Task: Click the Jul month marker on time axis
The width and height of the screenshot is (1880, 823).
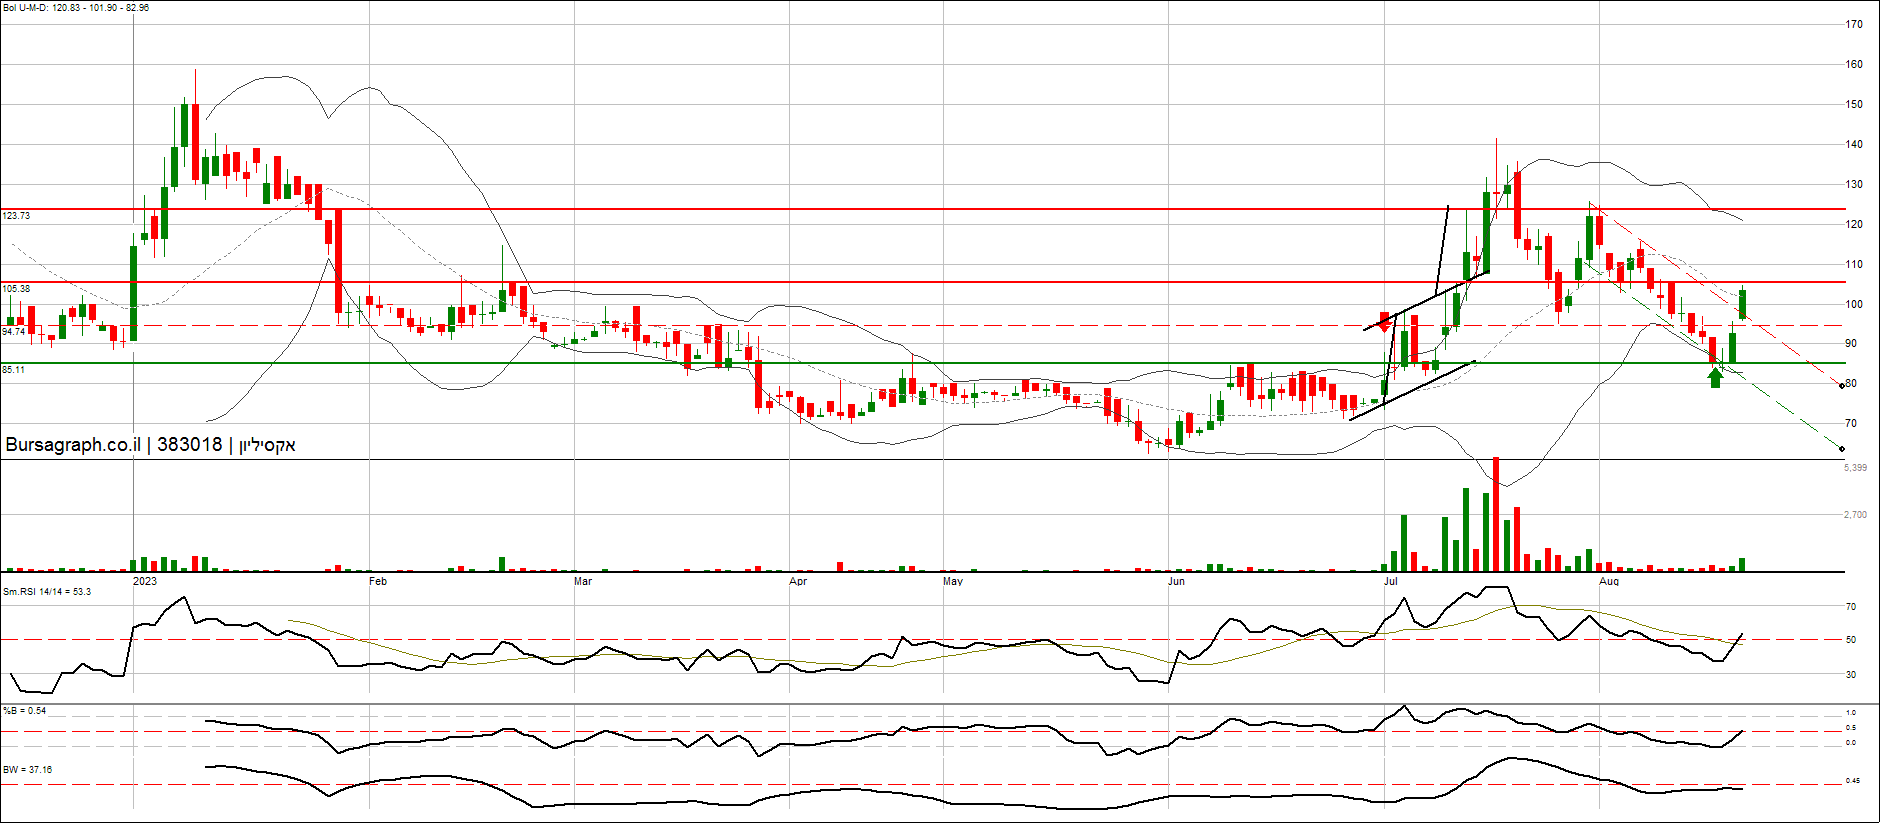Action: [x=1391, y=581]
